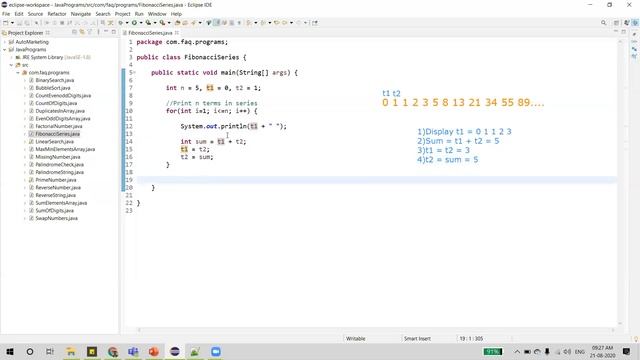Click the green Run button in toolbar
Screen dimensions: 640x360
134,23
